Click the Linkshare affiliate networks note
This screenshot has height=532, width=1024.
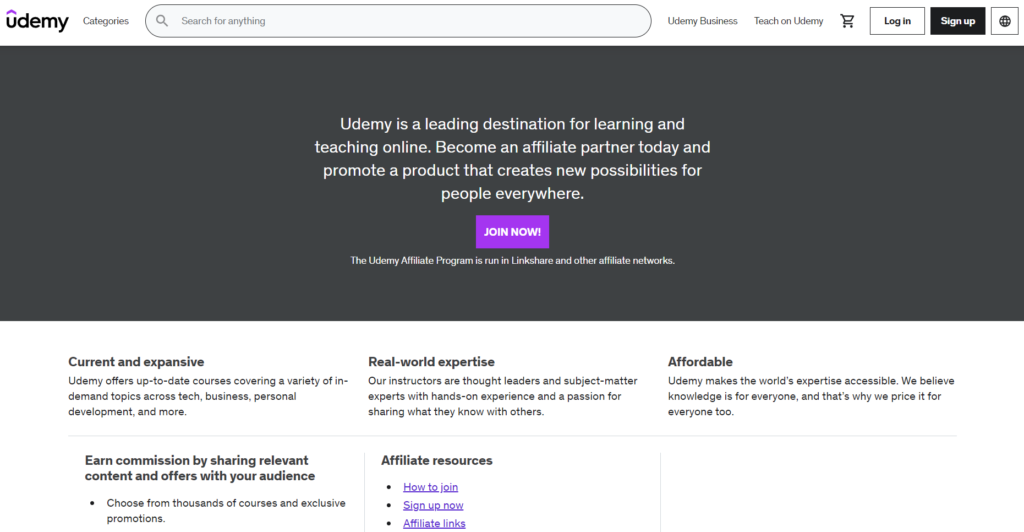coord(512,260)
